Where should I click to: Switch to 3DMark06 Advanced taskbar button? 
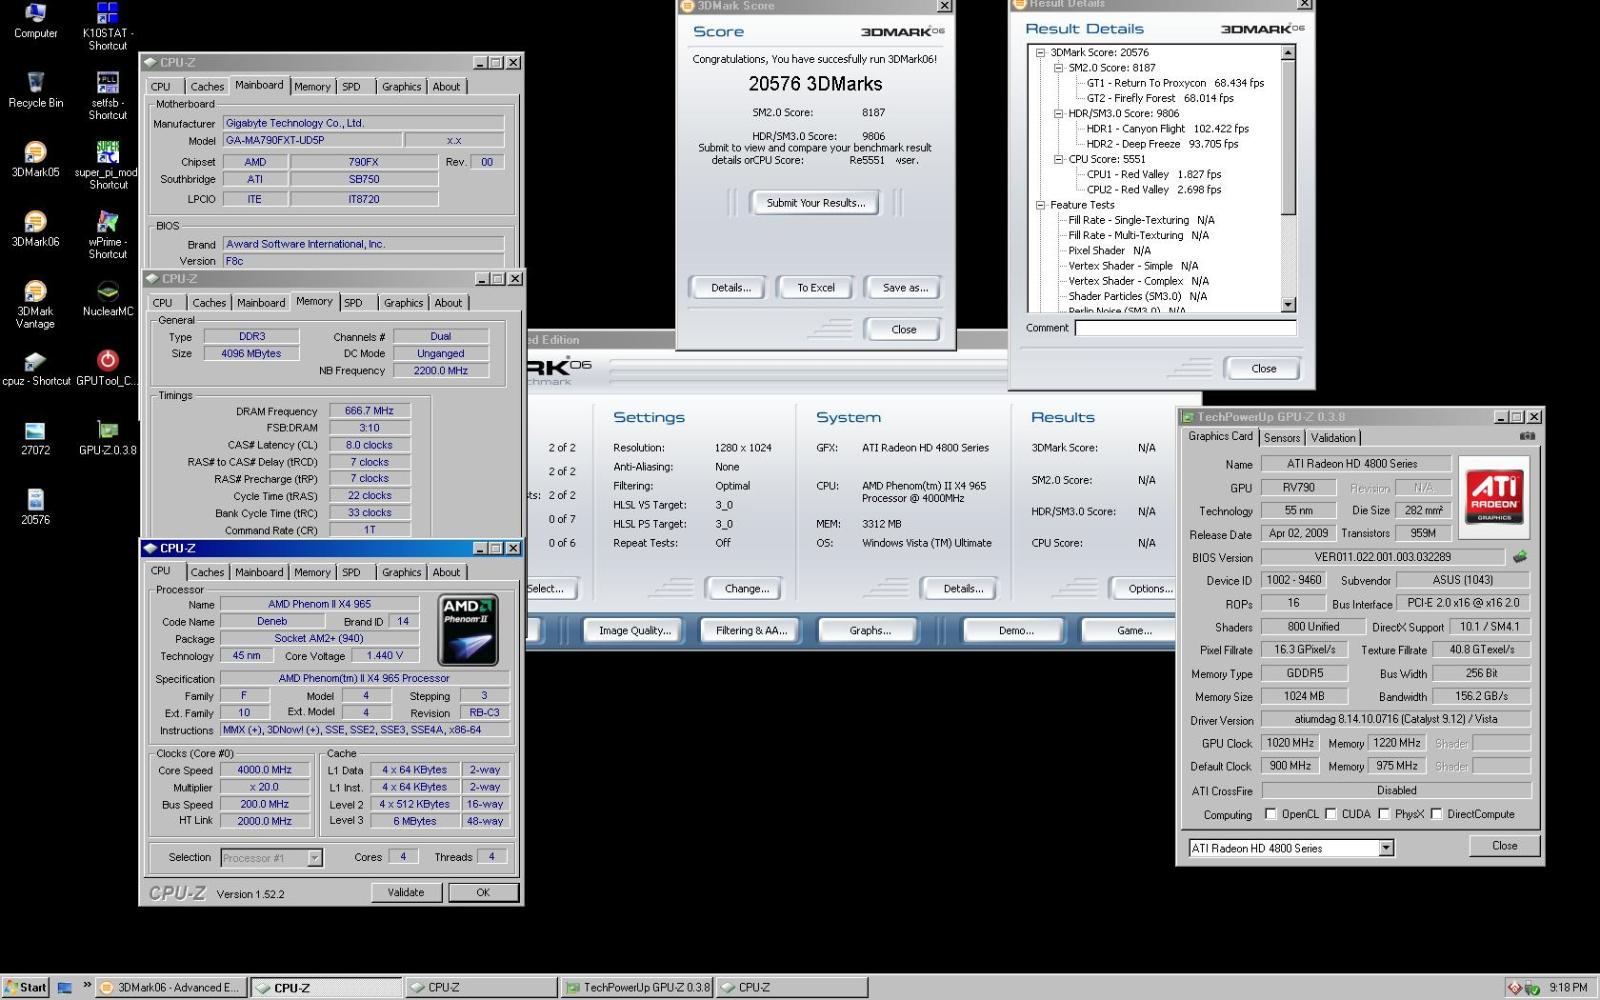[x=170, y=988]
